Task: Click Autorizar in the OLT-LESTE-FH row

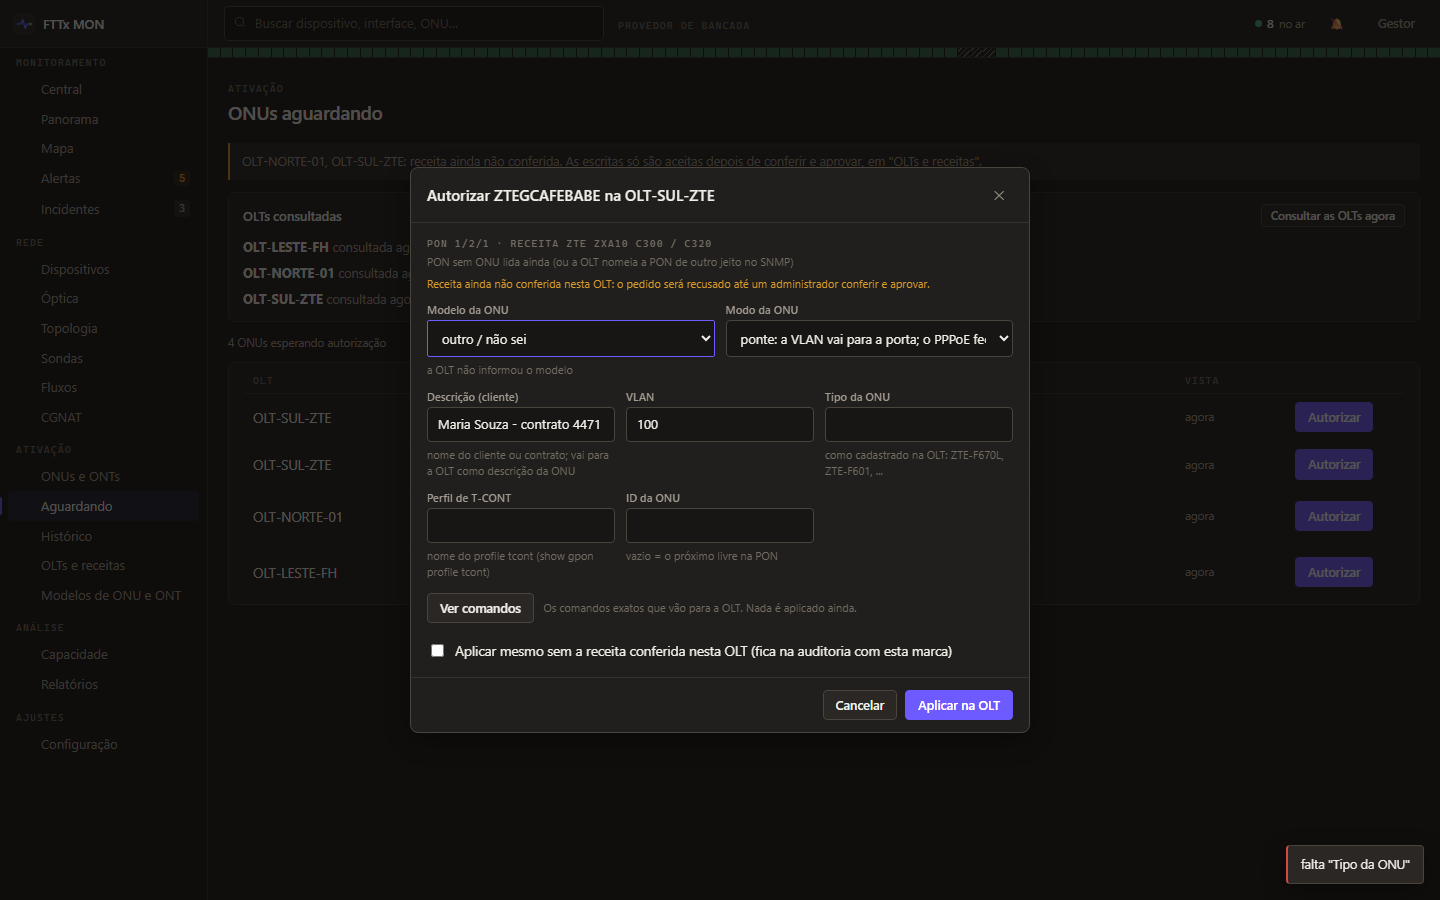Action: (1334, 572)
